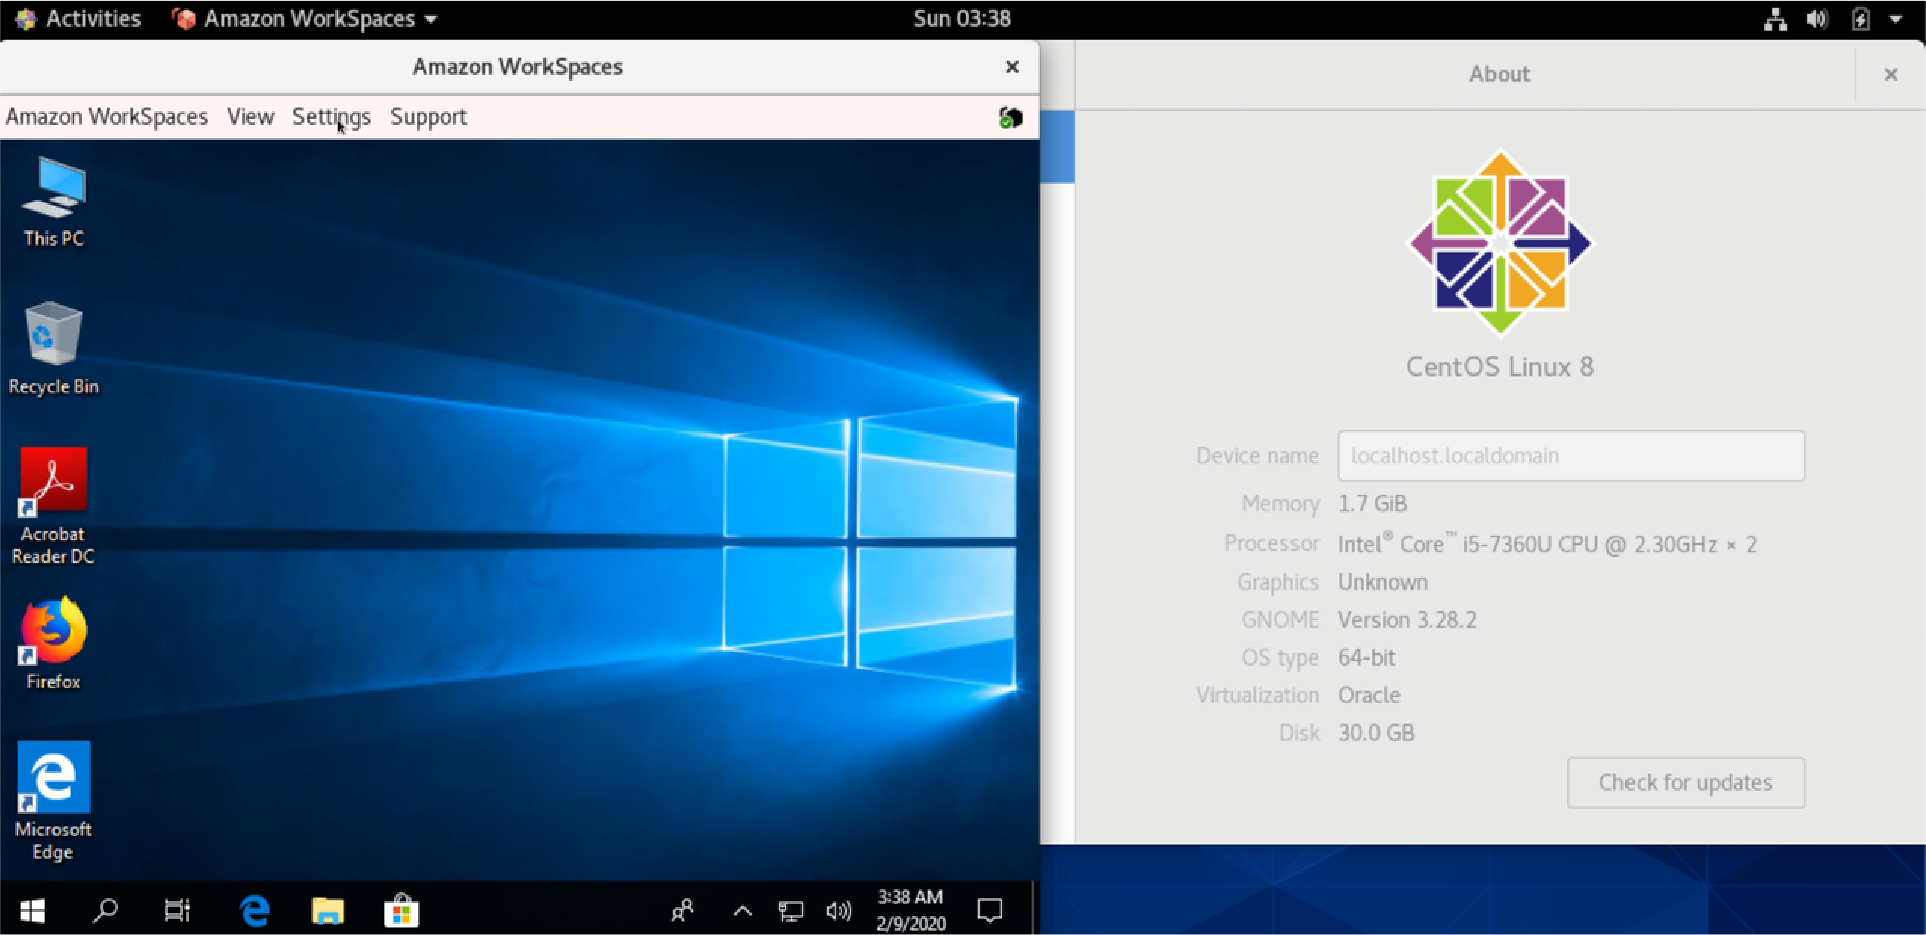Image resolution: width=1926 pixels, height=935 pixels.
Task: Open This PC desktop icon
Action: click(x=54, y=201)
